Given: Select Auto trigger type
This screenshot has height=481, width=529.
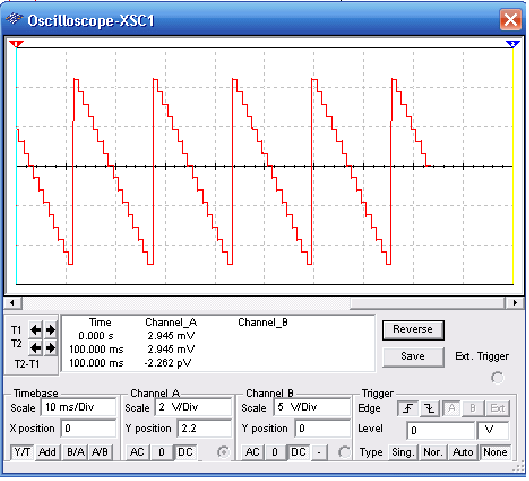Looking at the screenshot, I should click(x=463, y=453).
